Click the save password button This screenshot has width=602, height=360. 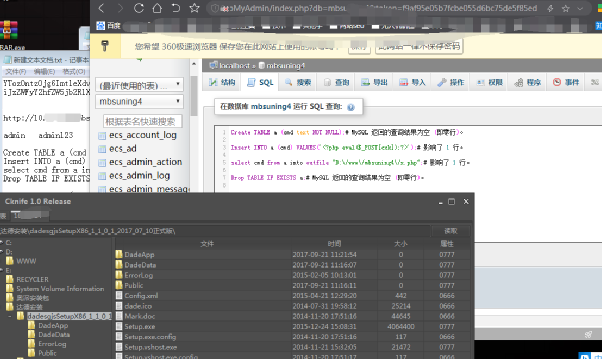pos(359,47)
